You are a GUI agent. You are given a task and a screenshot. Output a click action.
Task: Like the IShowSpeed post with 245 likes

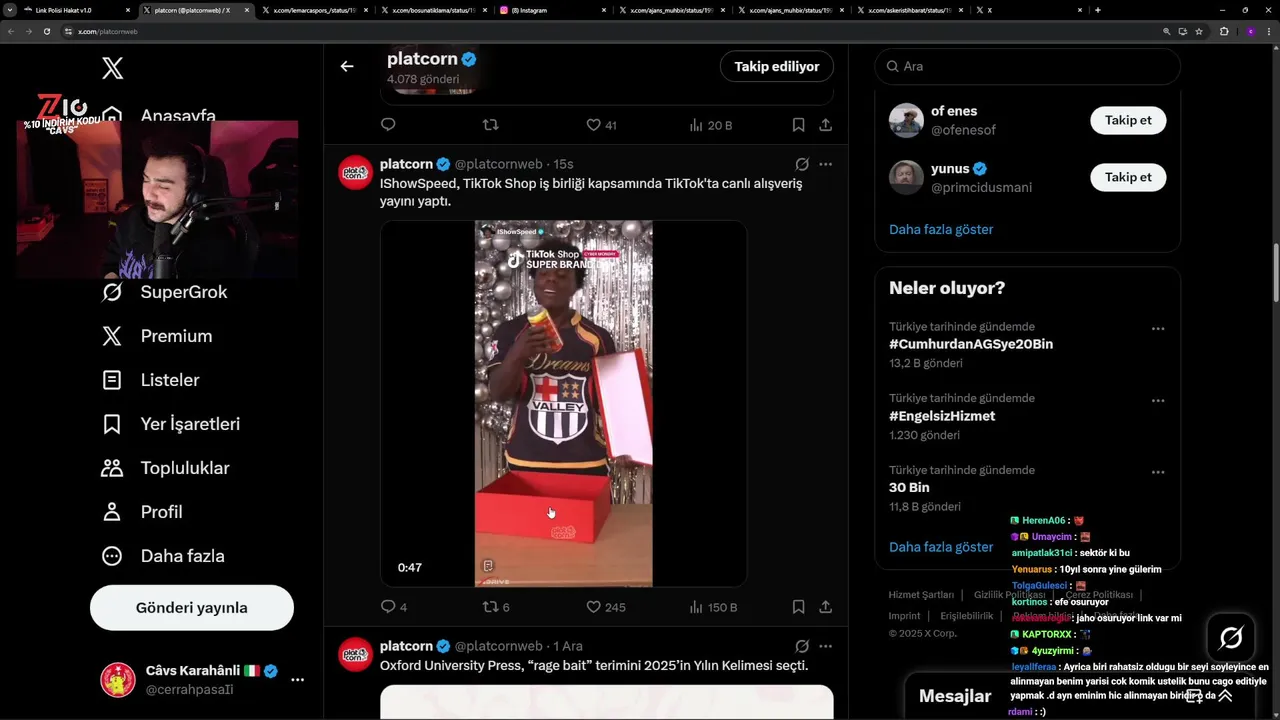[593, 607]
